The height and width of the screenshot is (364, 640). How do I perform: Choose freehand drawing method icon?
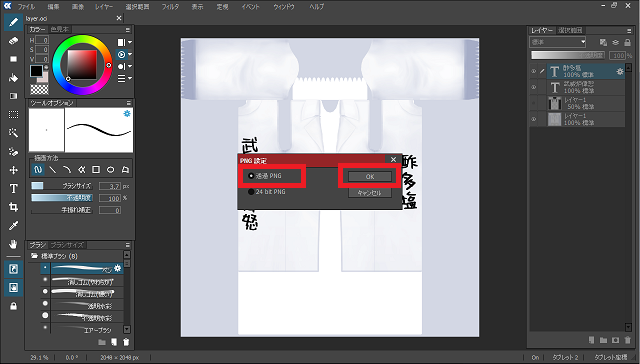click(x=38, y=170)
